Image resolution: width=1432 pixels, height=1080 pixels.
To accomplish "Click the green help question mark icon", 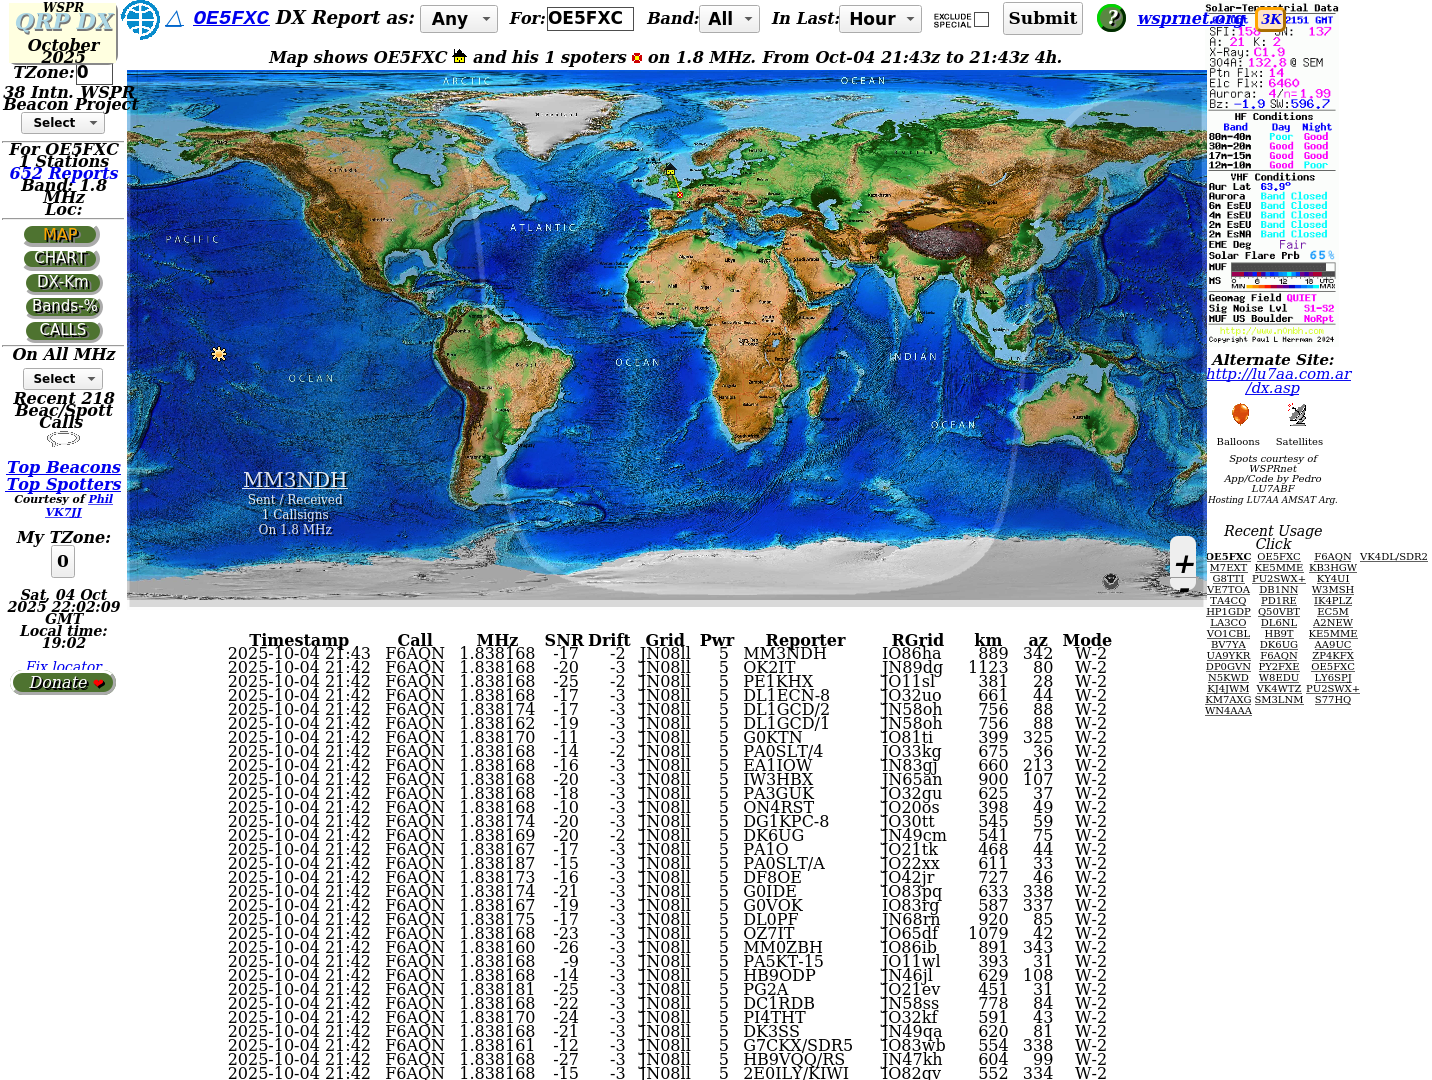I will [1111, 18].
